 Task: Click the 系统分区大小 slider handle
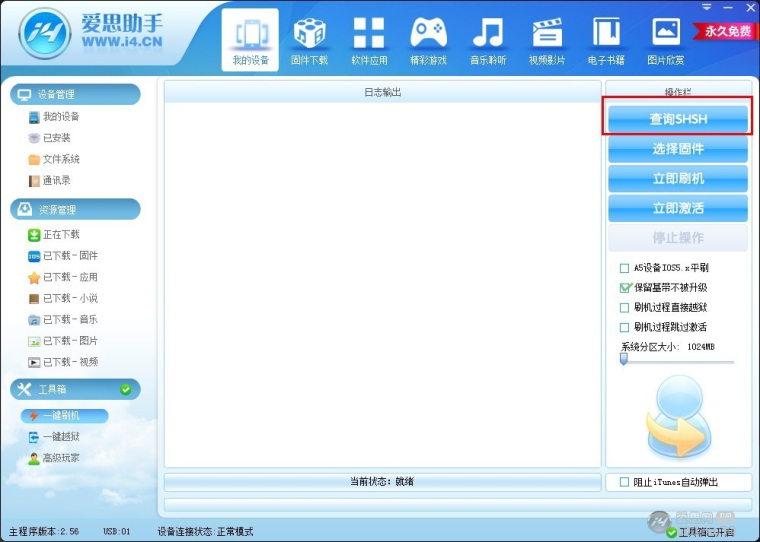(x=624, y=359)
